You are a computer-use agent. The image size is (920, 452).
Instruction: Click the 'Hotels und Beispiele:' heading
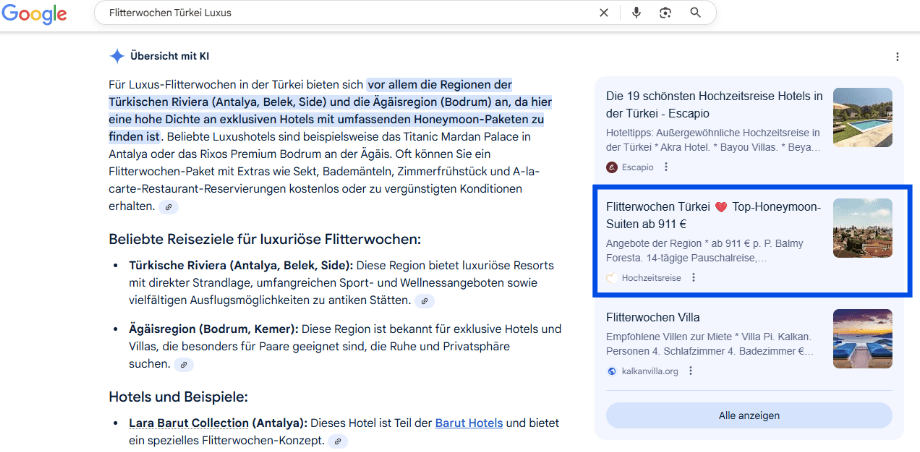click(x=178, y=397)
